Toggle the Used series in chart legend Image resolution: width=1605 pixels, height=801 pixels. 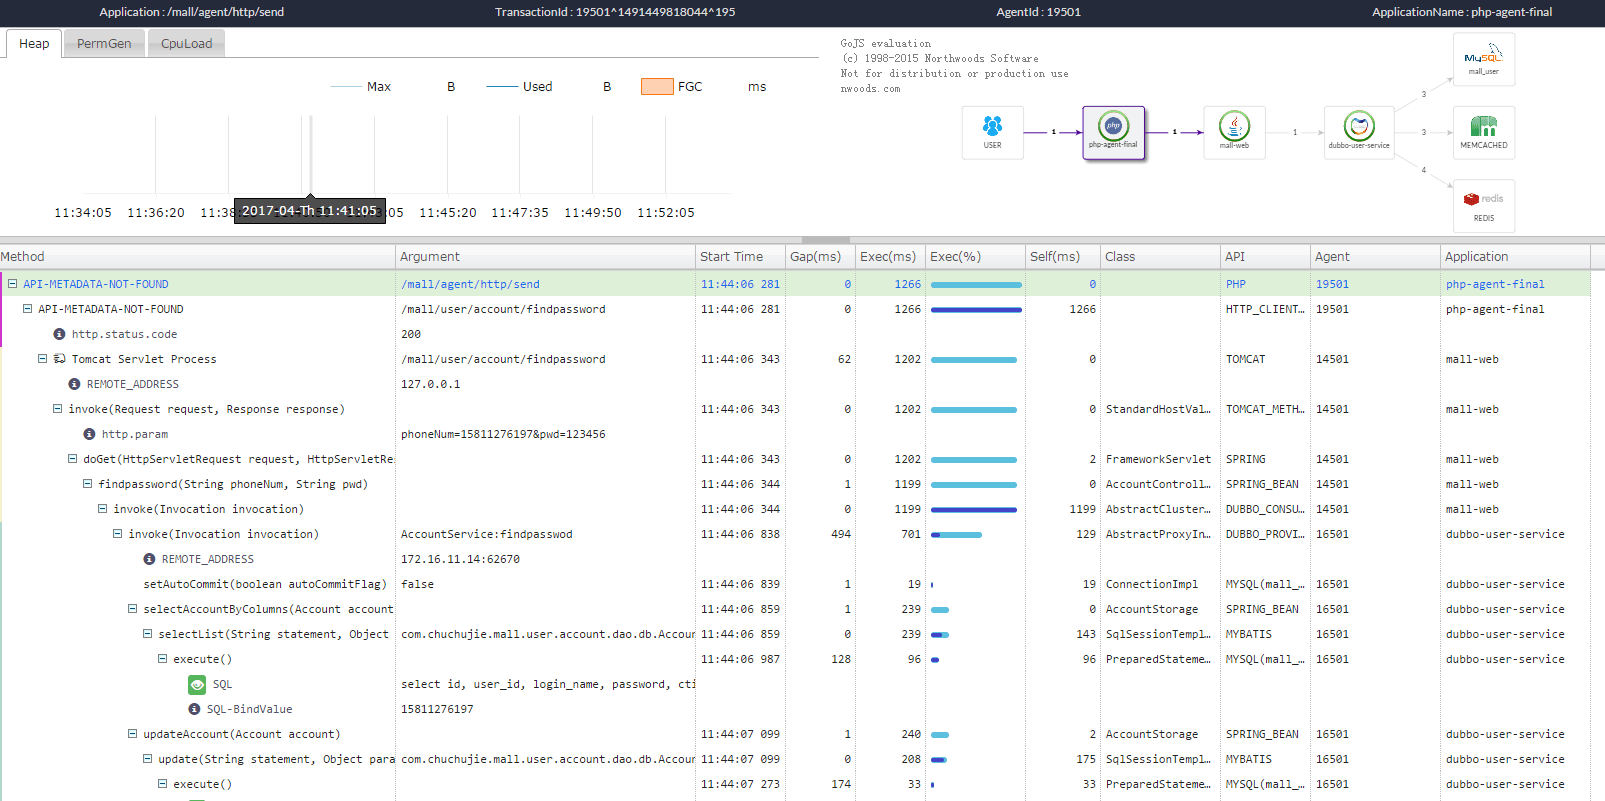537,87
